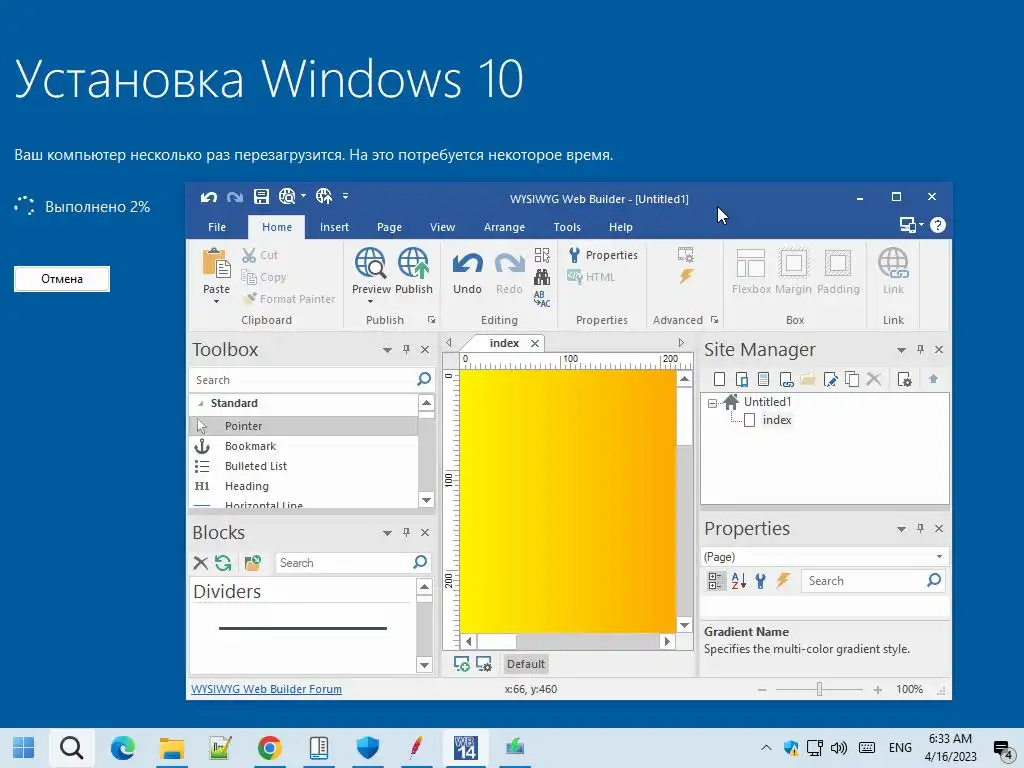Click the wrench icon in Properties panel toolbar
Image resolution: width=1024 pixels, height=768 pixels.
pyautogui.click(x=760, y=581)
